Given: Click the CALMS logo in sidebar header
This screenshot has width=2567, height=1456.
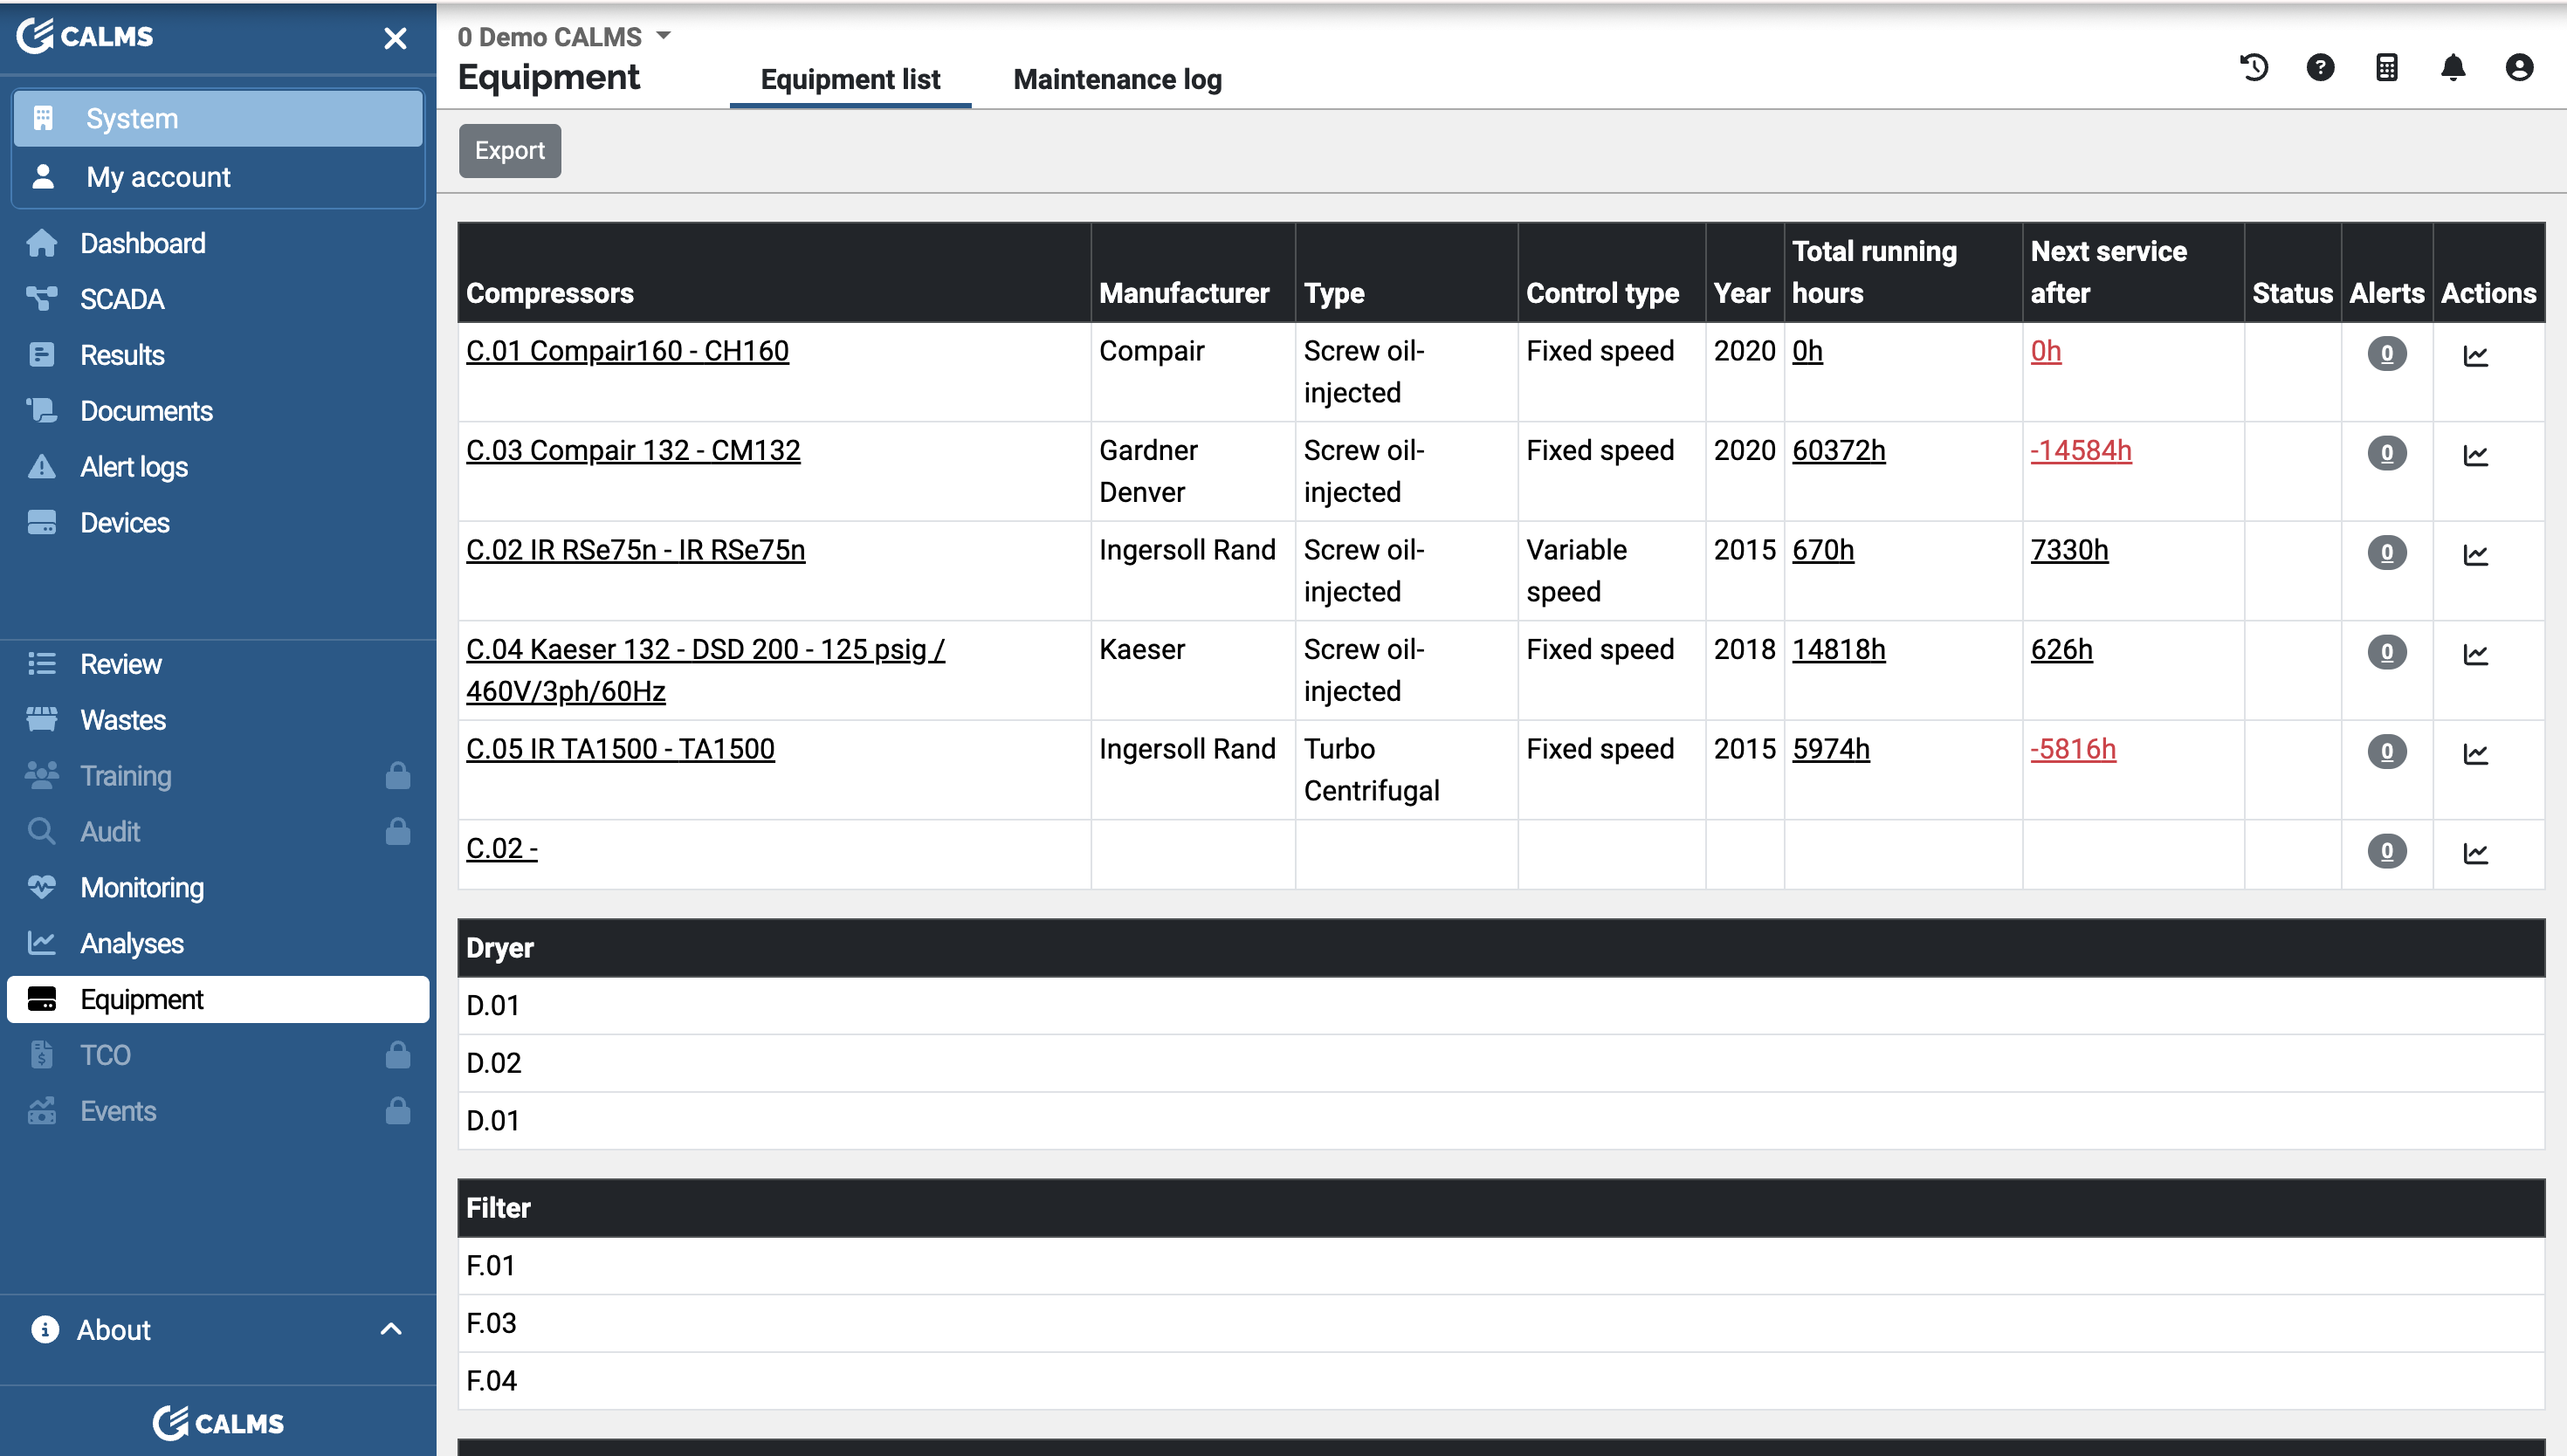Looking at the screenshot, I should click(85, 36).
